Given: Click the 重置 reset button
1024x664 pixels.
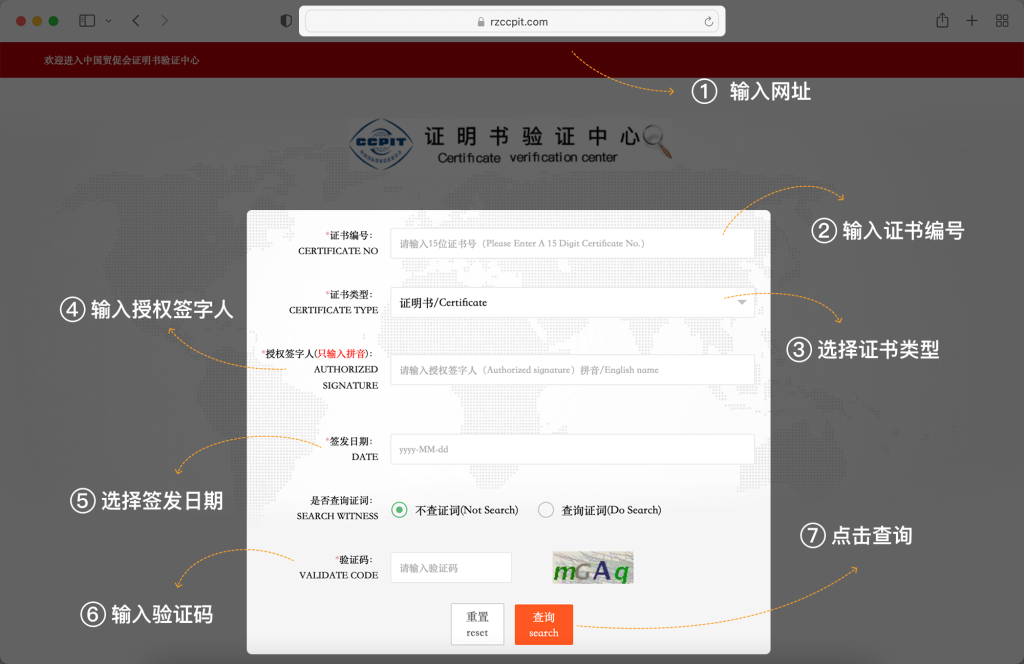Looking at the screenshot, I should (477, 624).
